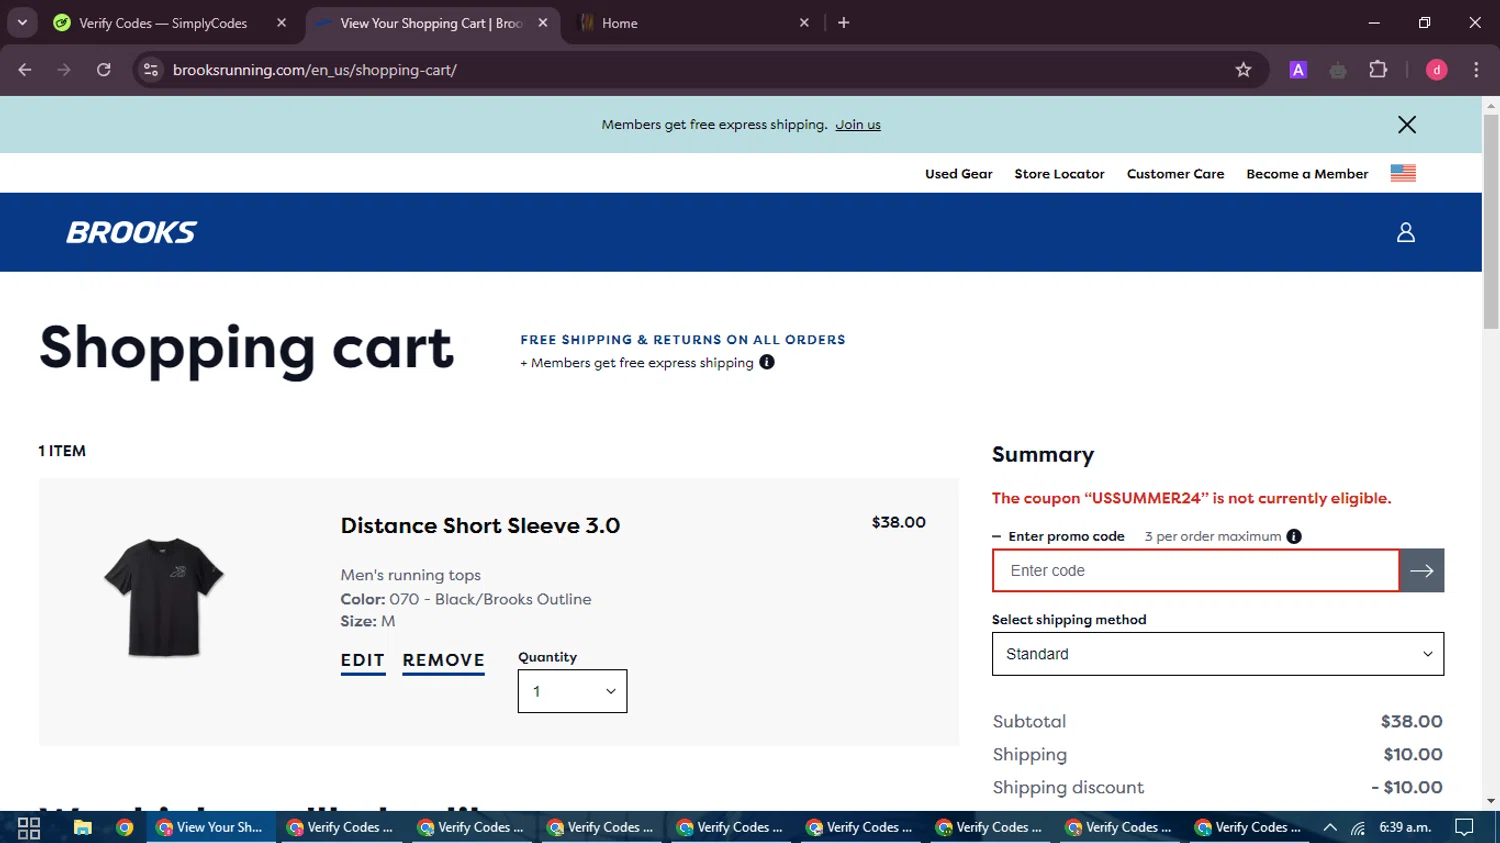Collapse the Enter promo code section
The height and width of the screenshot is (843, 1500).
(1058, 537)
